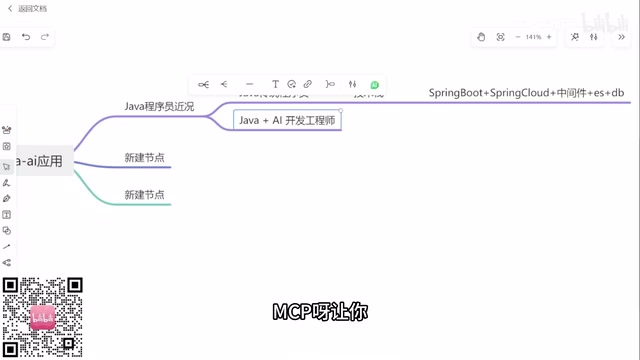Choose the cursor select tool
The height and width of the screenshot is (360, 640).
coord(7,167)
